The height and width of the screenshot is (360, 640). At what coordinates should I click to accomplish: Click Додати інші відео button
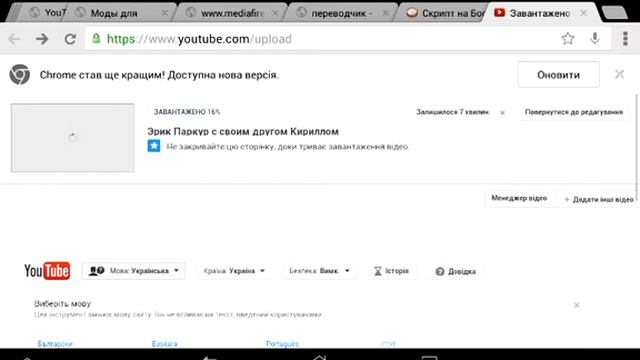point(599,199)
